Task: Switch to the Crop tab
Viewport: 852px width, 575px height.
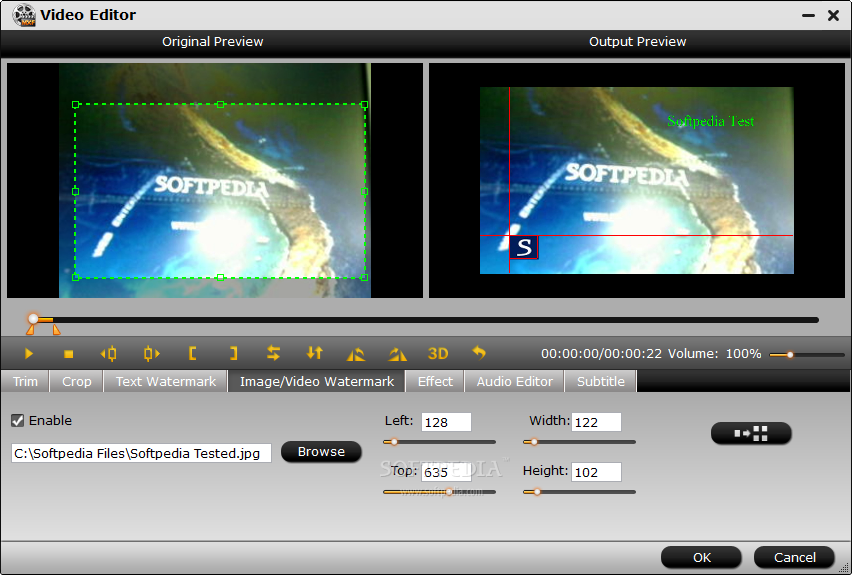Action: [x=77, y=382]
